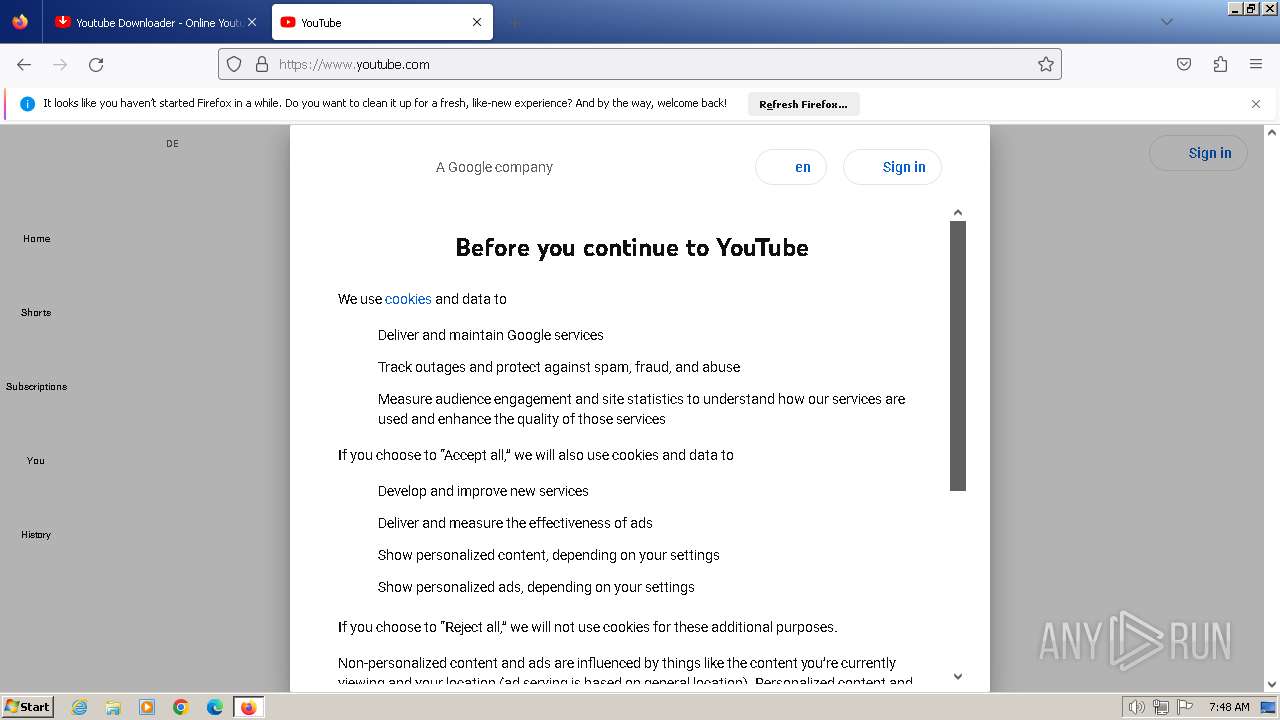The width and height of the screenshot is (1280, 720).
Task: Launch Microsoft Edge from taskbar
Action: click(x=215, y=707)
